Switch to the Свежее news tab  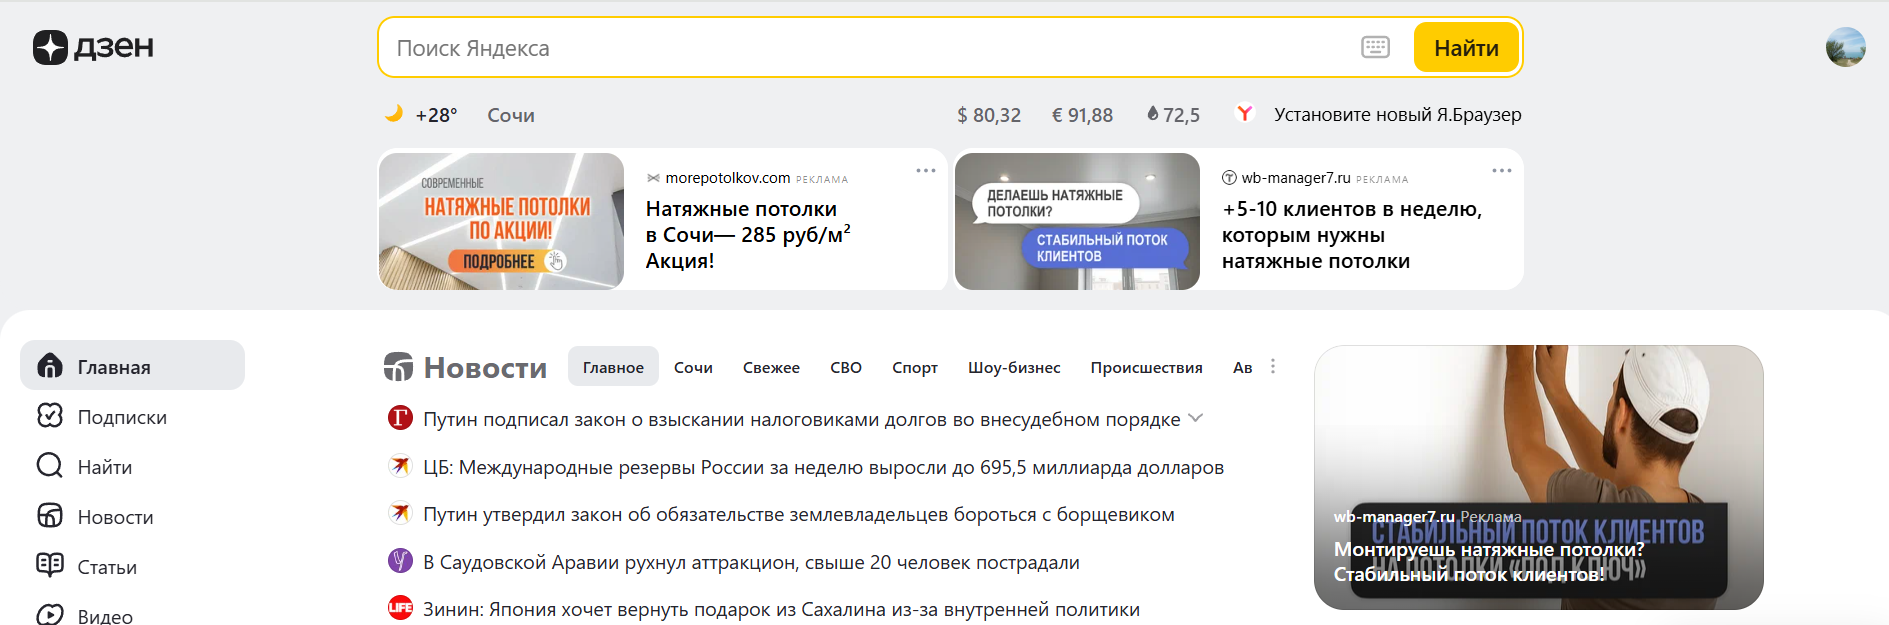coord(771,367)
